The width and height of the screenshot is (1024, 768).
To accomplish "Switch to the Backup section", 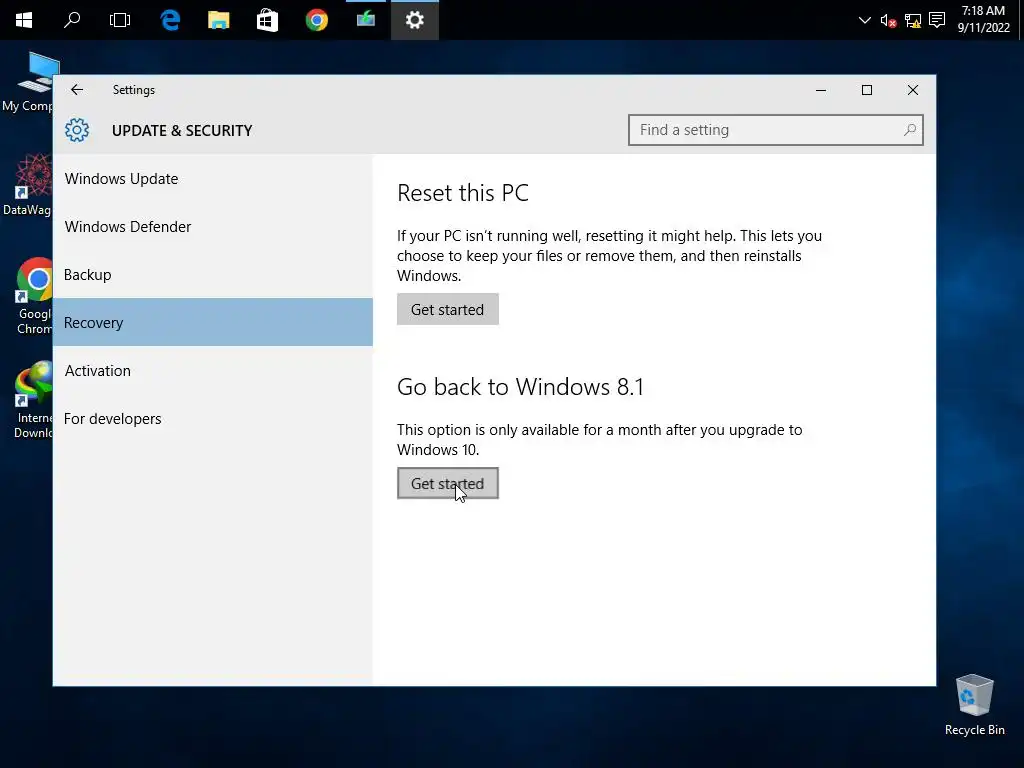I will pyautogui.click(x=213, y=274).
